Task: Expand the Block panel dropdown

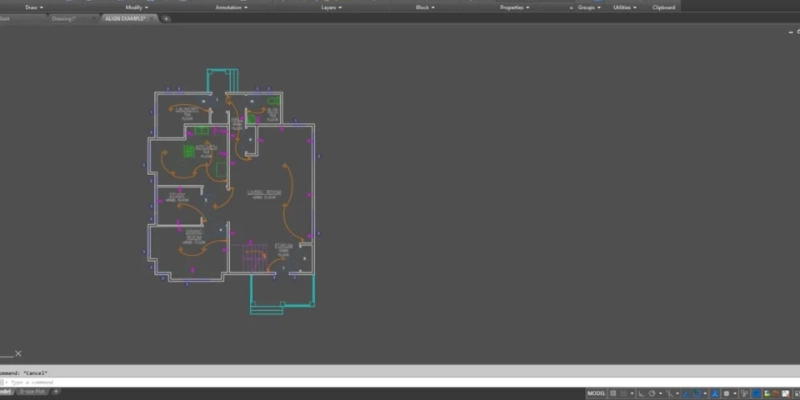Action: point(426,8)
